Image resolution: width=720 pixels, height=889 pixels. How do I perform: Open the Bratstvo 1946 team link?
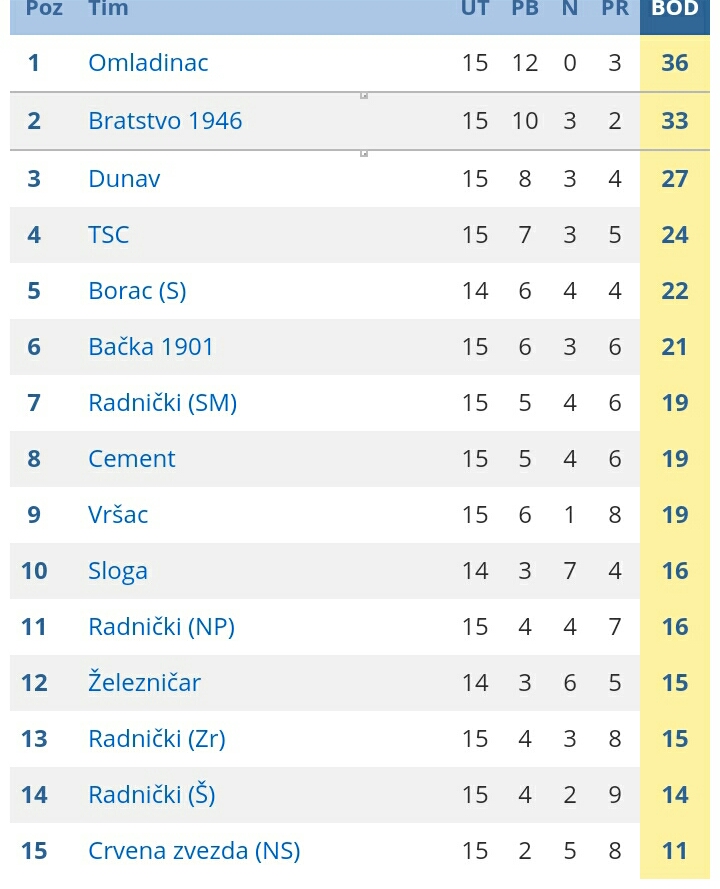165,121
